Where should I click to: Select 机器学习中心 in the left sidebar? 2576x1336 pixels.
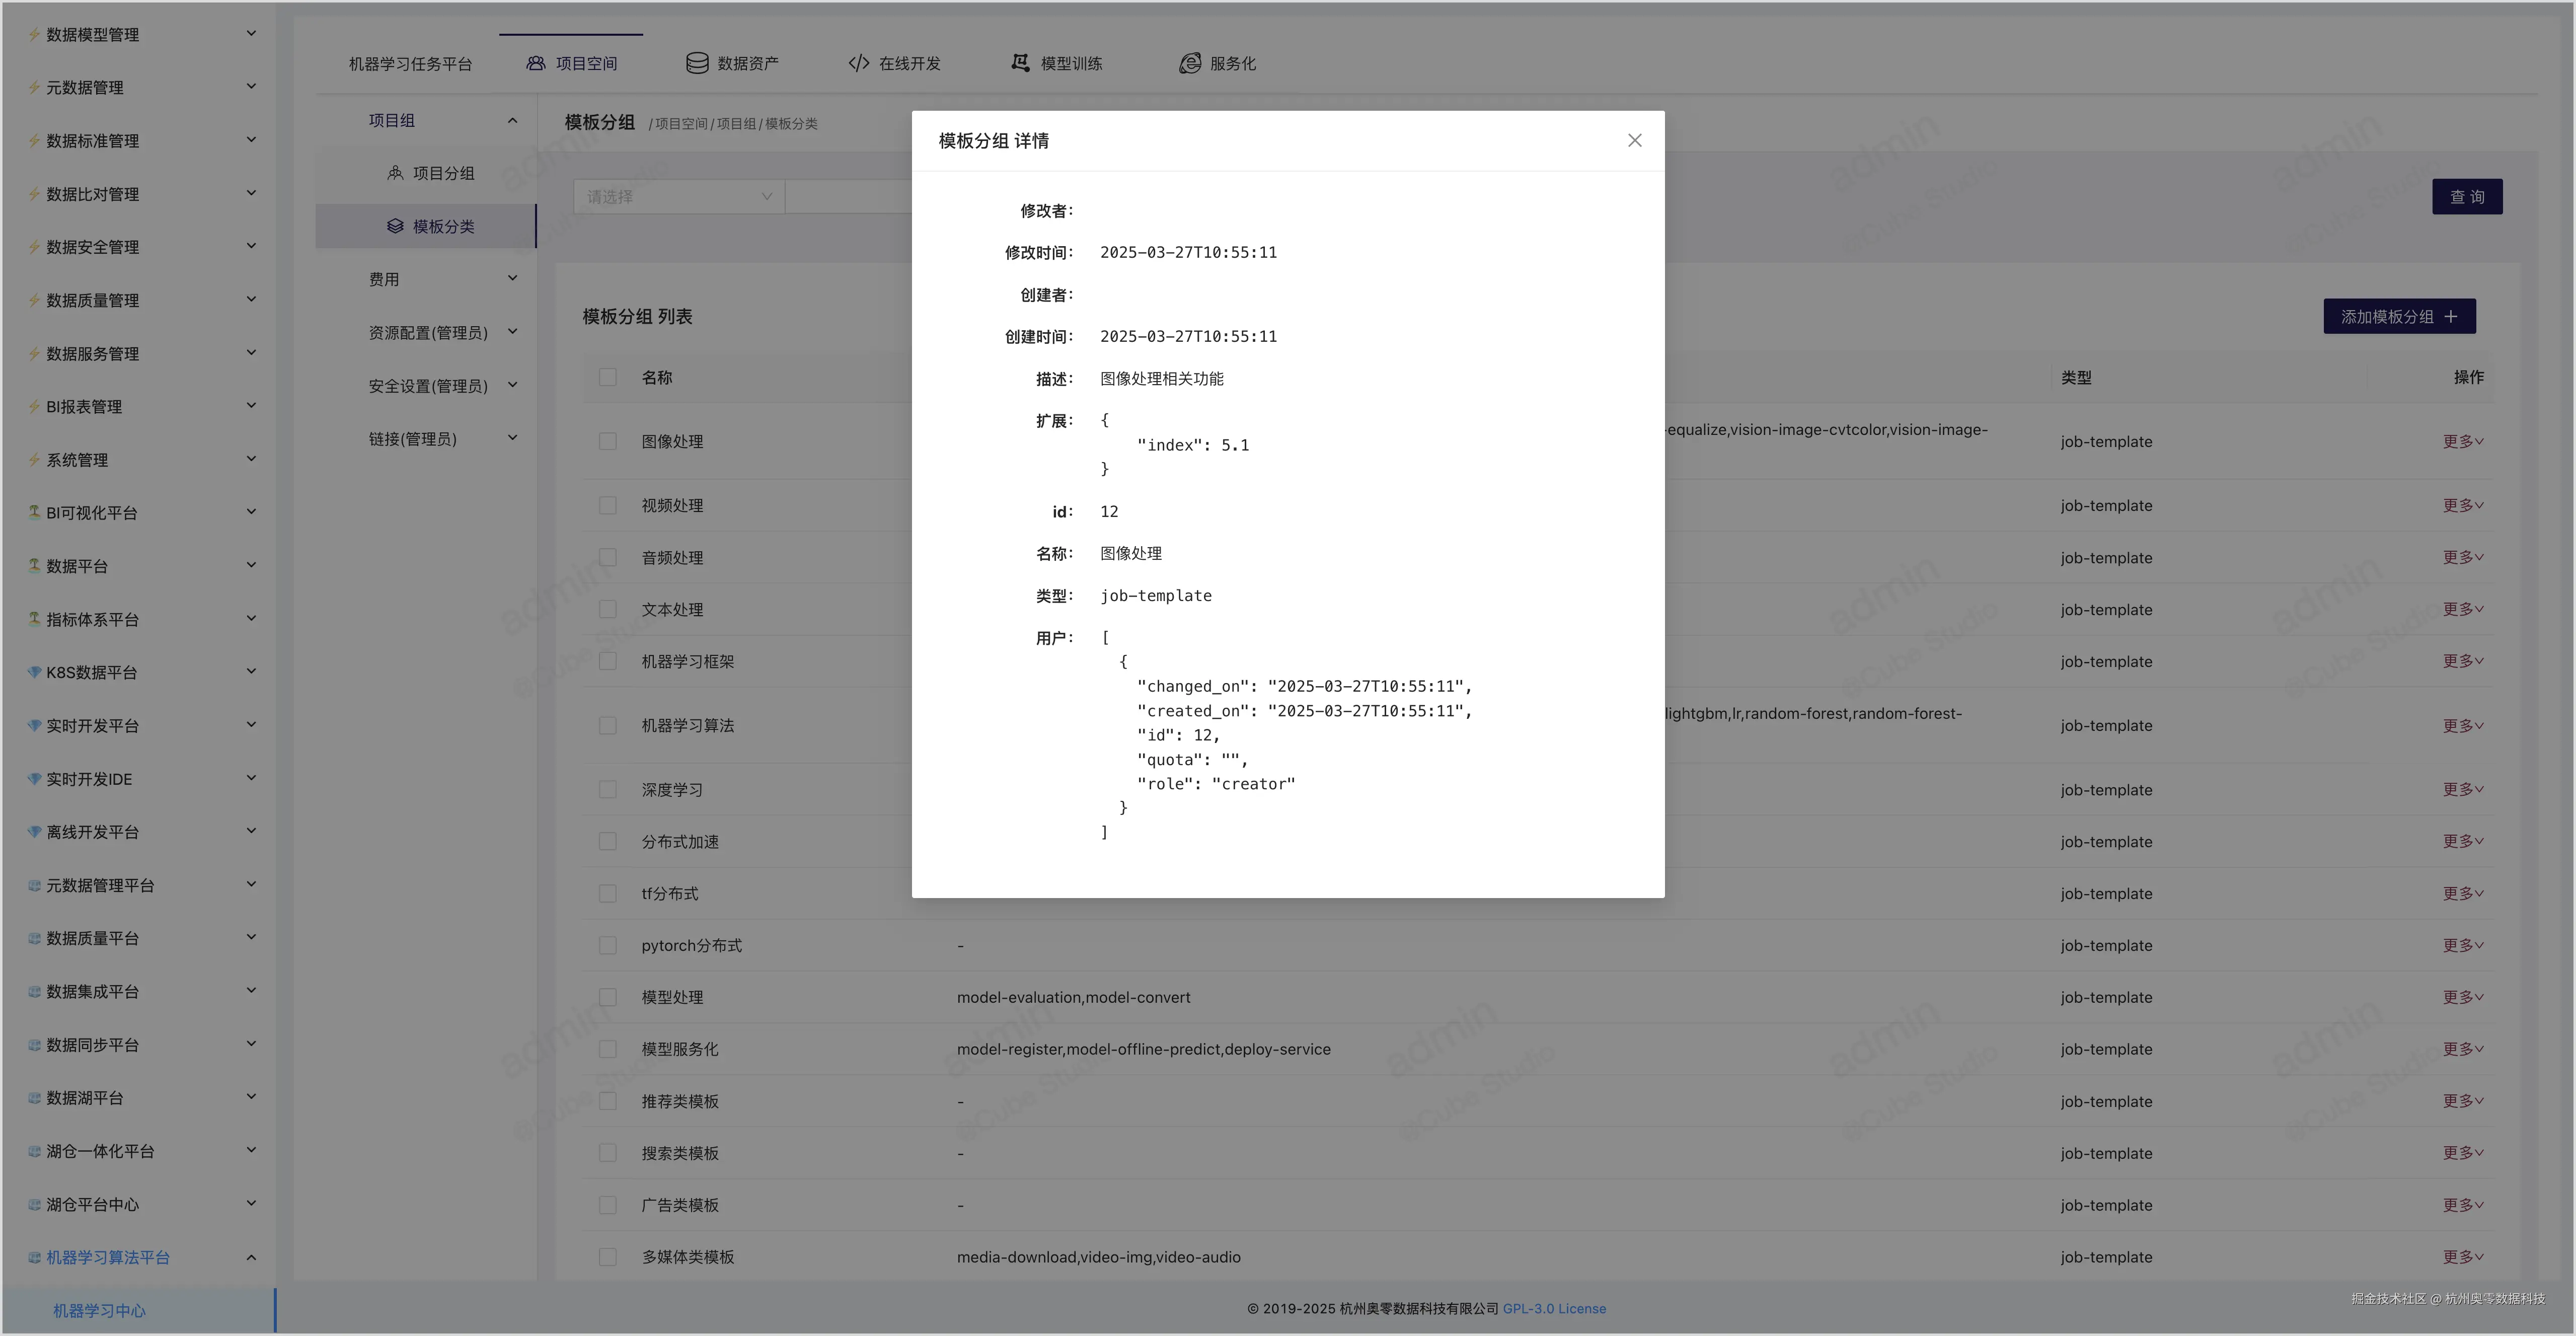[x=99, y=1310]
